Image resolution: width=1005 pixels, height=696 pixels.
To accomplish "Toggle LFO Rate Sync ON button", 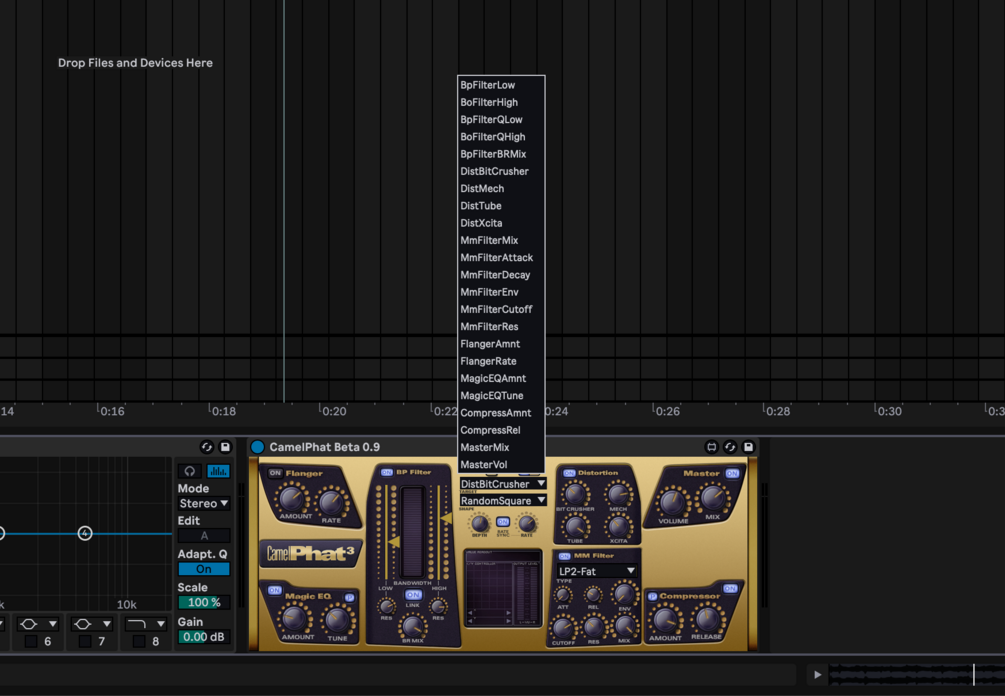I will pos(502,522).
